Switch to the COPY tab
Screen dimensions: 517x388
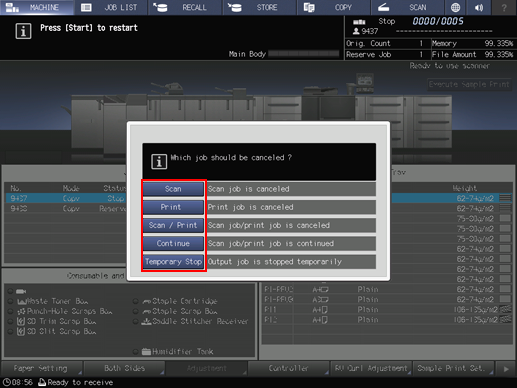(x=334, y=7)
